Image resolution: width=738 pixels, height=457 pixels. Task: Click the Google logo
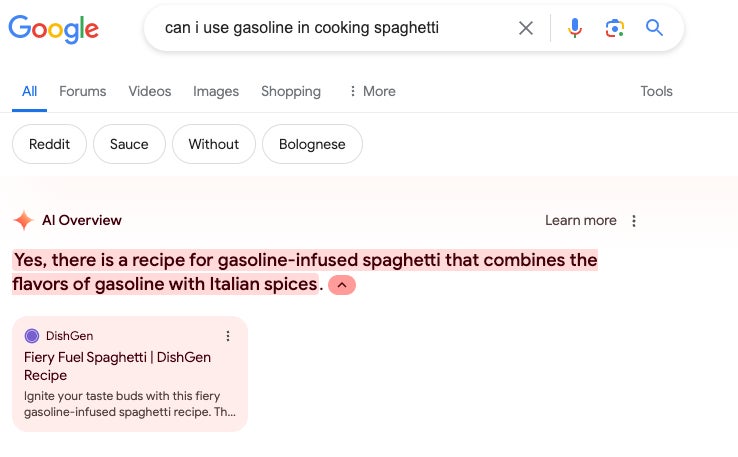coord(53,28)
